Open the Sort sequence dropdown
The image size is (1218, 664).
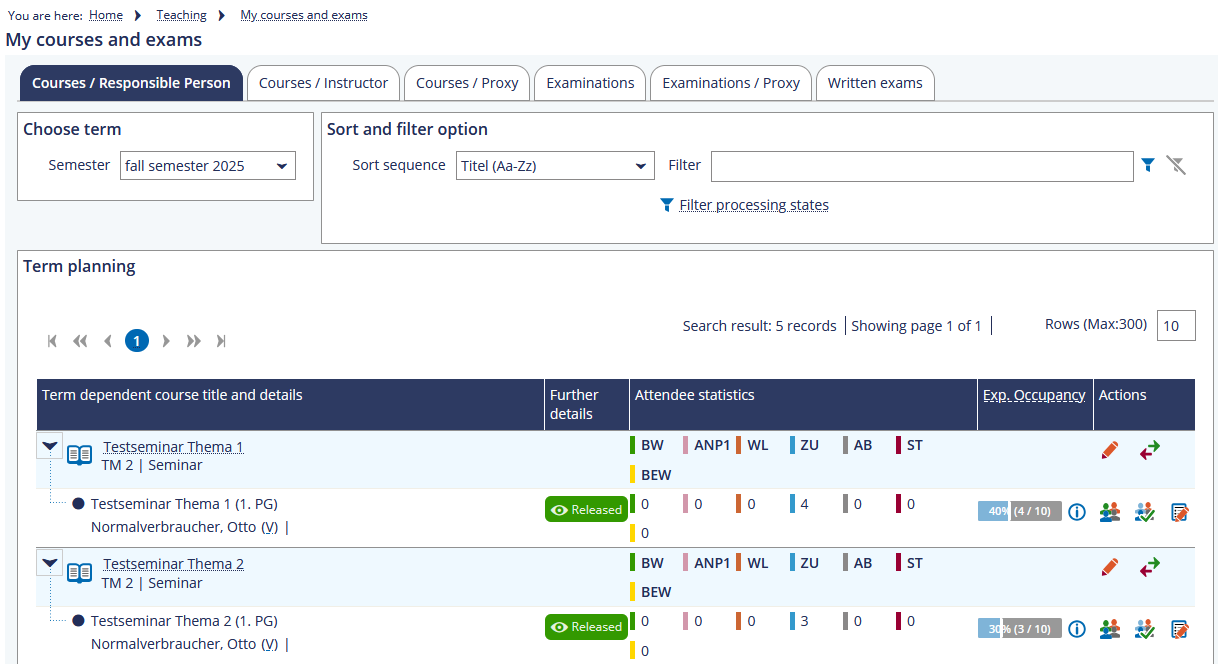tap(555, 166)
